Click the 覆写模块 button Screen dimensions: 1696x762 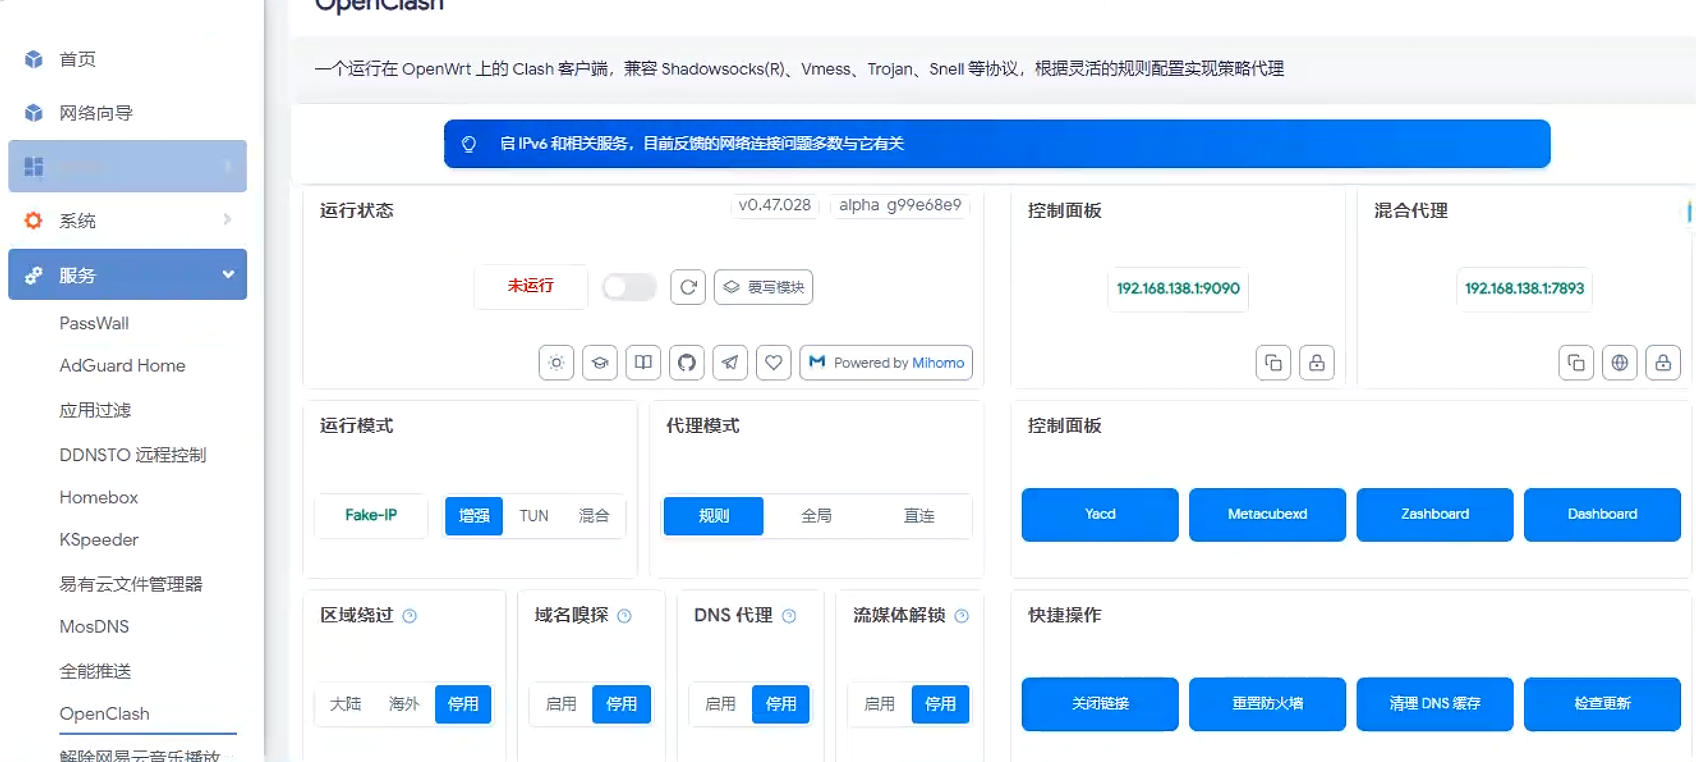click(x=764, y=287)
